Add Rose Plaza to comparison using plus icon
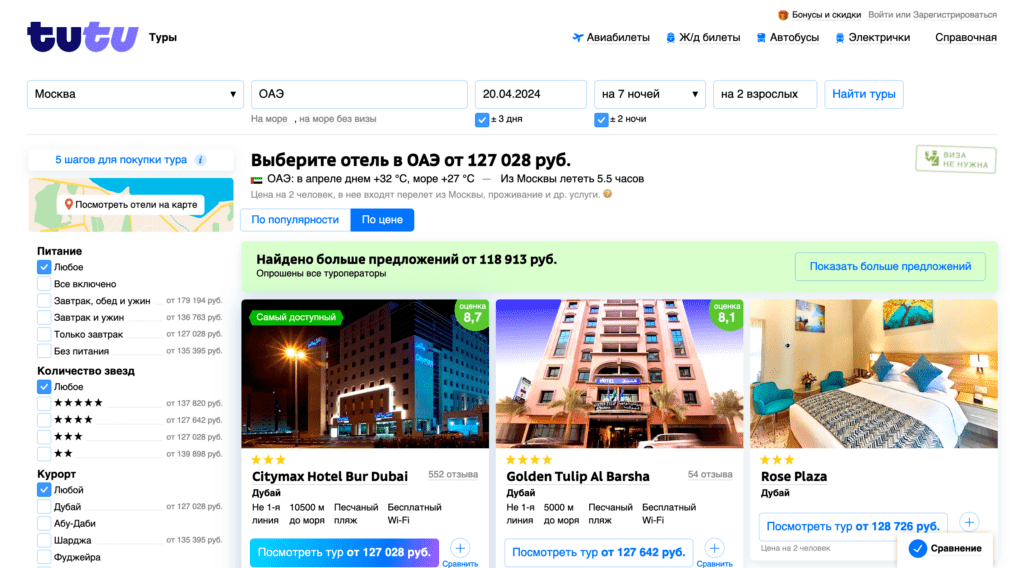This screenshot has width=1024, height=568. [x=969, y=522]
